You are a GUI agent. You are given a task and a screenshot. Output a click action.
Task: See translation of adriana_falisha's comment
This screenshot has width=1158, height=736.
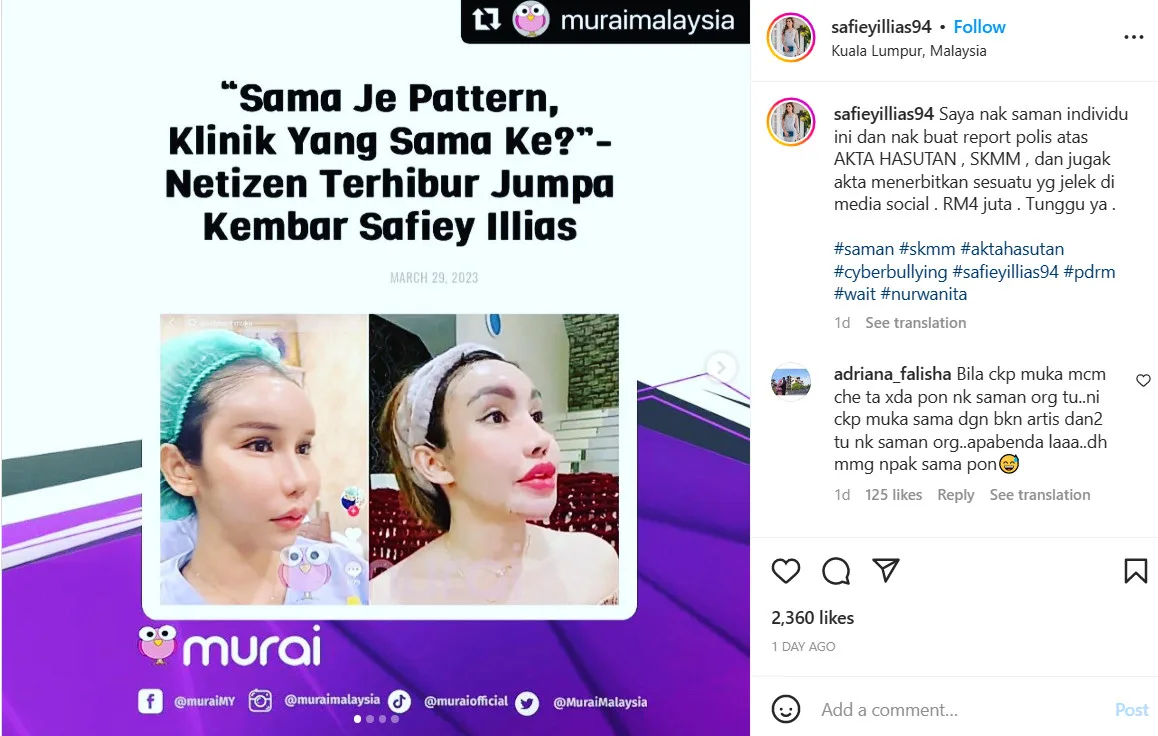(x=1039, y=495)
